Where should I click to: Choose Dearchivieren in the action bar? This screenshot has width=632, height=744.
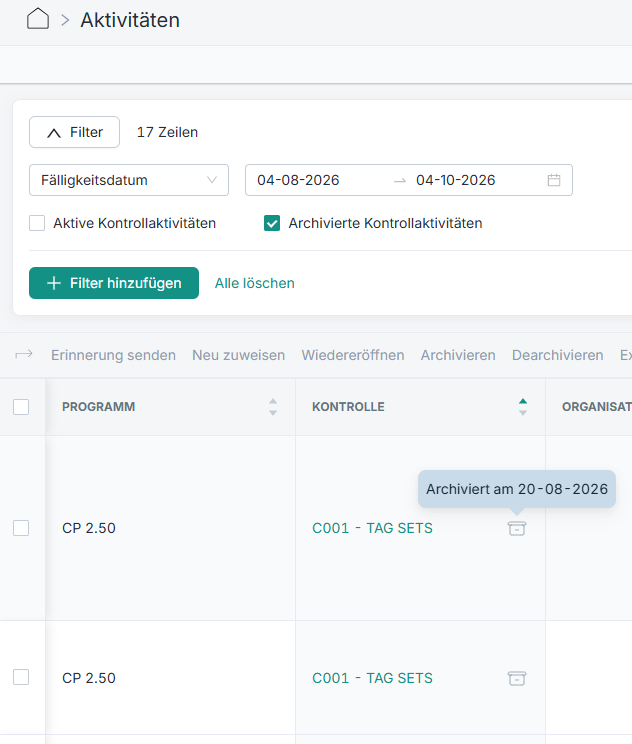[558, 355]
